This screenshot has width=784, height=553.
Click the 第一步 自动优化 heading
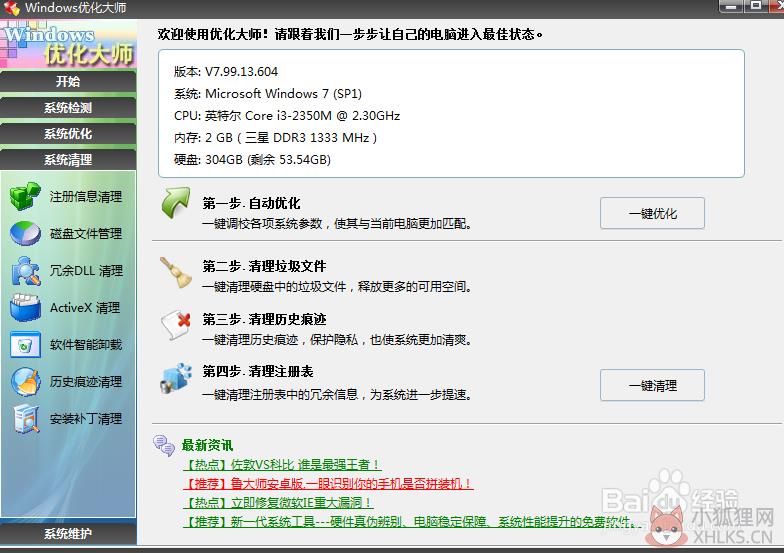click(x=251, y=203)
